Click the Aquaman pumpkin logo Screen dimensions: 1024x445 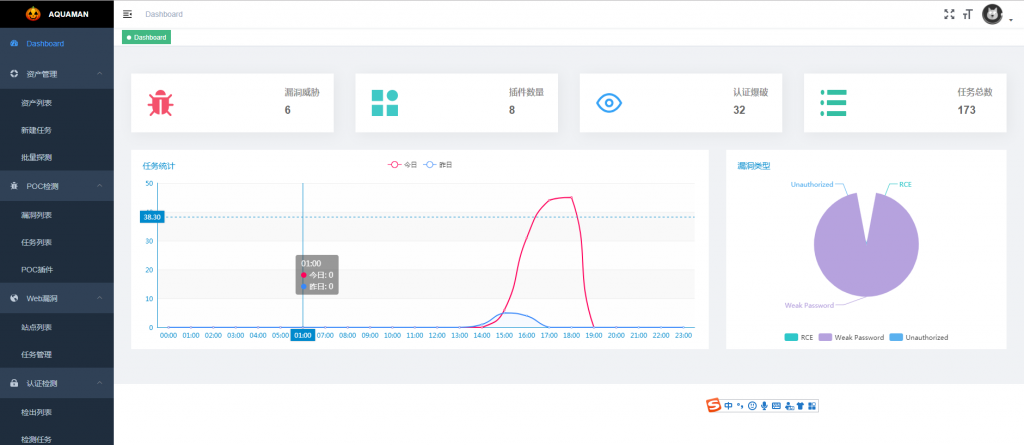(x=33, y=14)
